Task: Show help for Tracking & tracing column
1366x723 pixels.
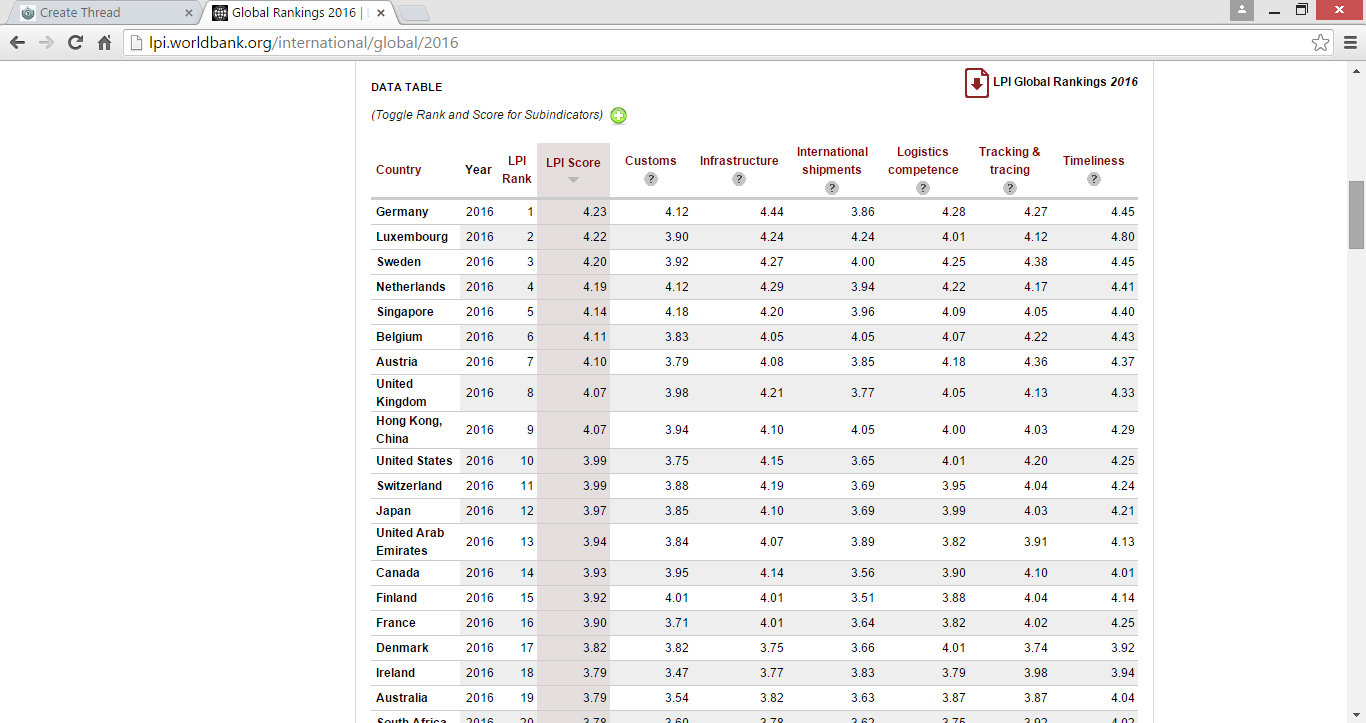Action: [x=1010, y=188]
